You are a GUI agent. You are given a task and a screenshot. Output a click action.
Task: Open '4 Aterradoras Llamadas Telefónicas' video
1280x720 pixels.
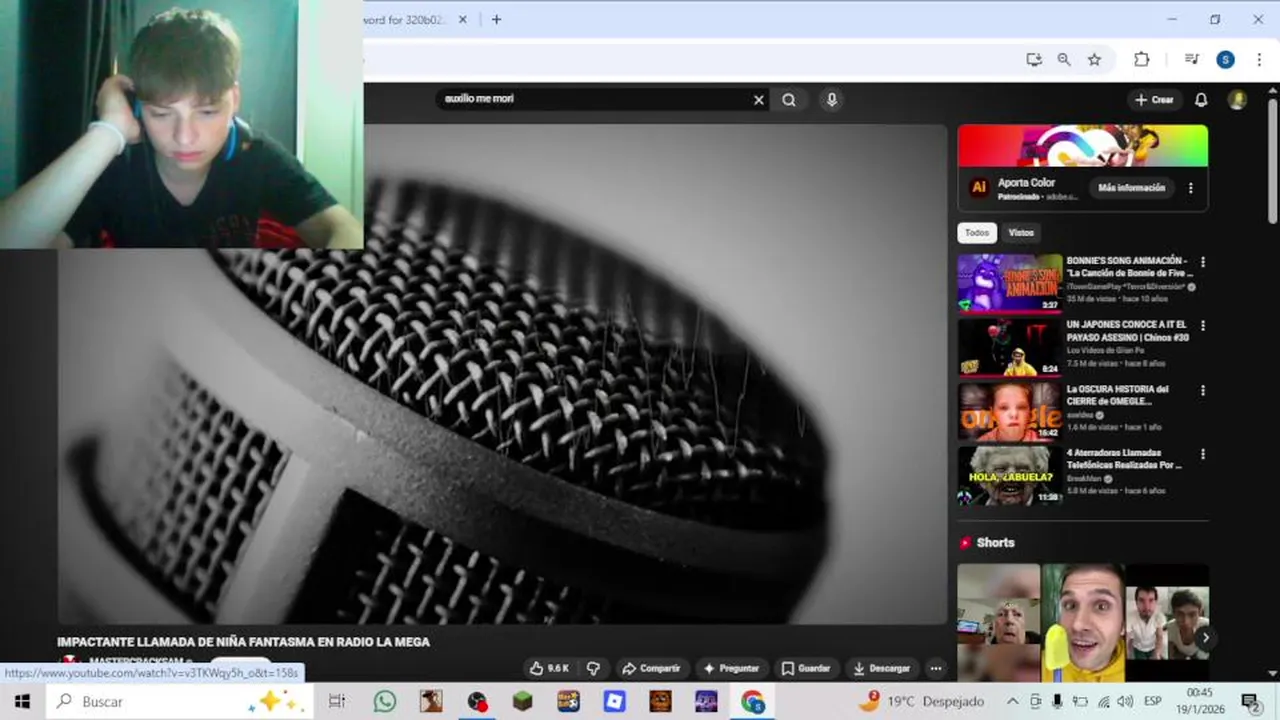pos(1124,459)
